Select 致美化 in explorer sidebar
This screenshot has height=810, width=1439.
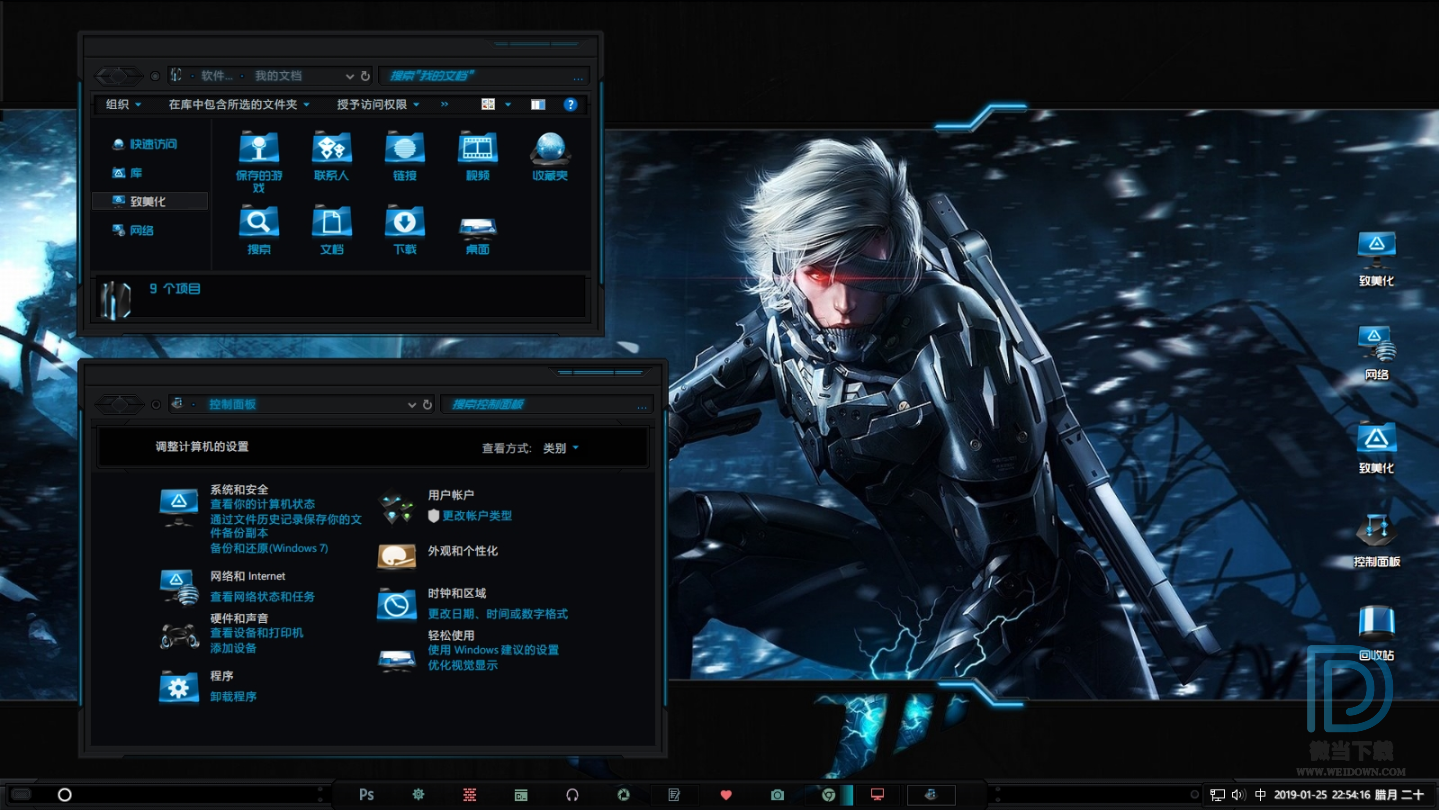click(149, 201)
